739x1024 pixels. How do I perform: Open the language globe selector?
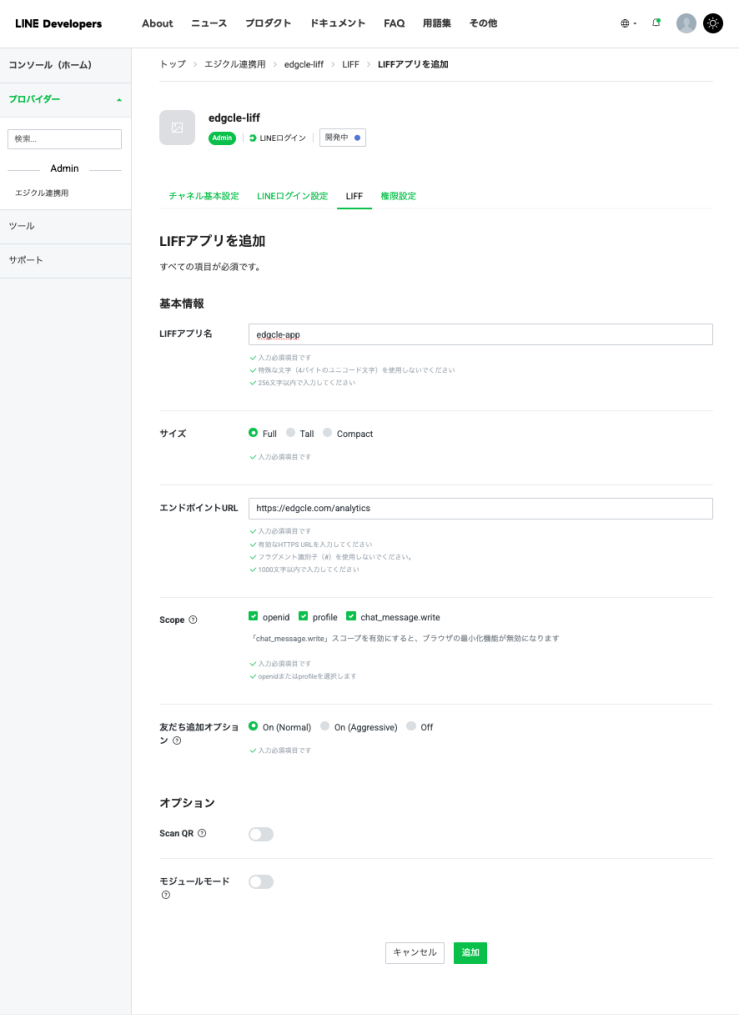628,24
